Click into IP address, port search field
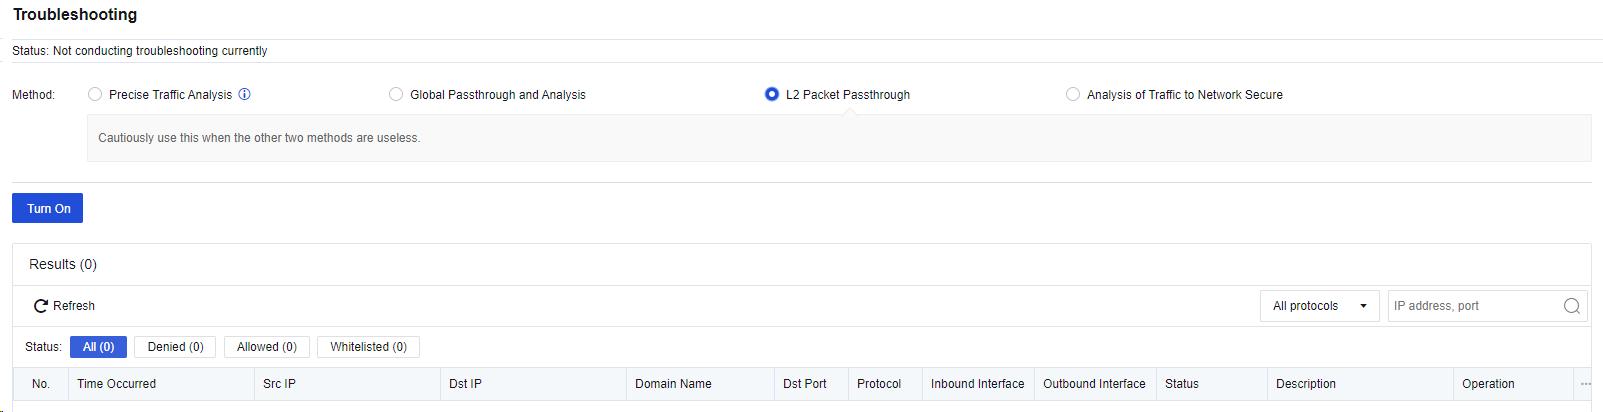Viewport: 1603px width, 412px height. [1475, 306]
